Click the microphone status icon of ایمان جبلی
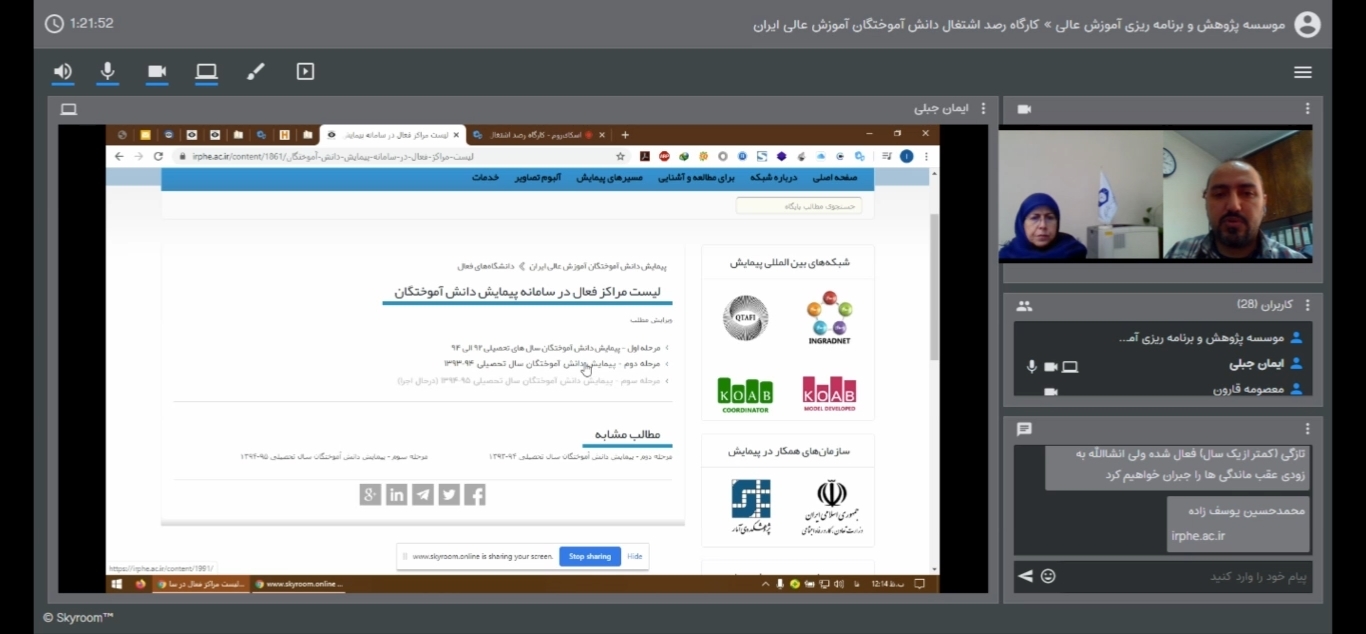 (1032, 367)
